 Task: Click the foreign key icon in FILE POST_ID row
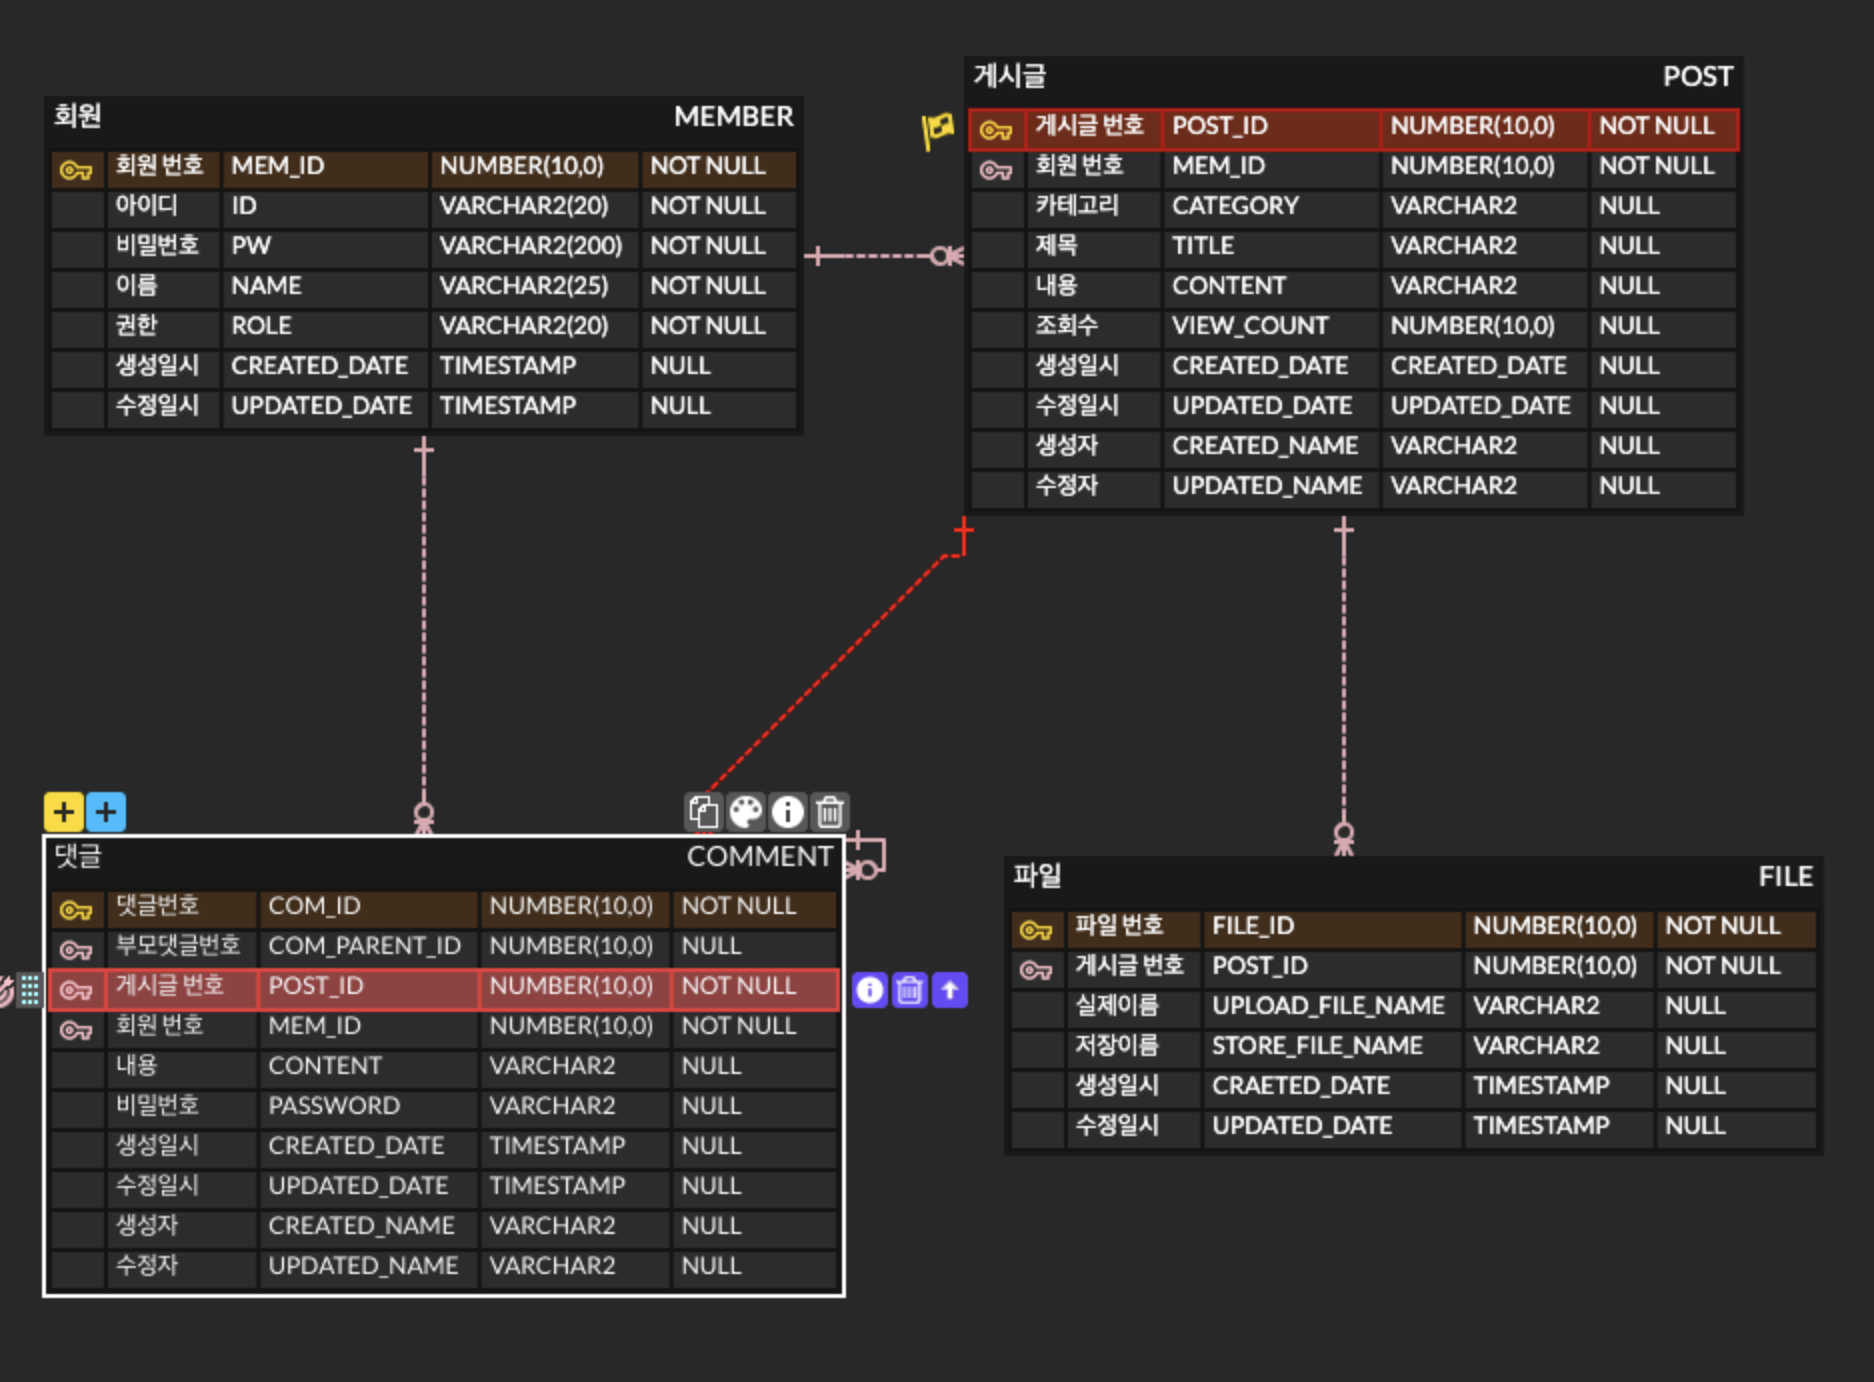(x=1036, y=970)
